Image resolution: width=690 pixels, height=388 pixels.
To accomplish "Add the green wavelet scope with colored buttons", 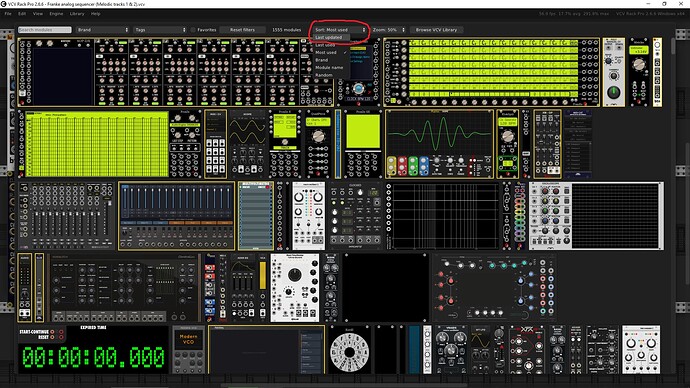I will (x=440, y=144).
